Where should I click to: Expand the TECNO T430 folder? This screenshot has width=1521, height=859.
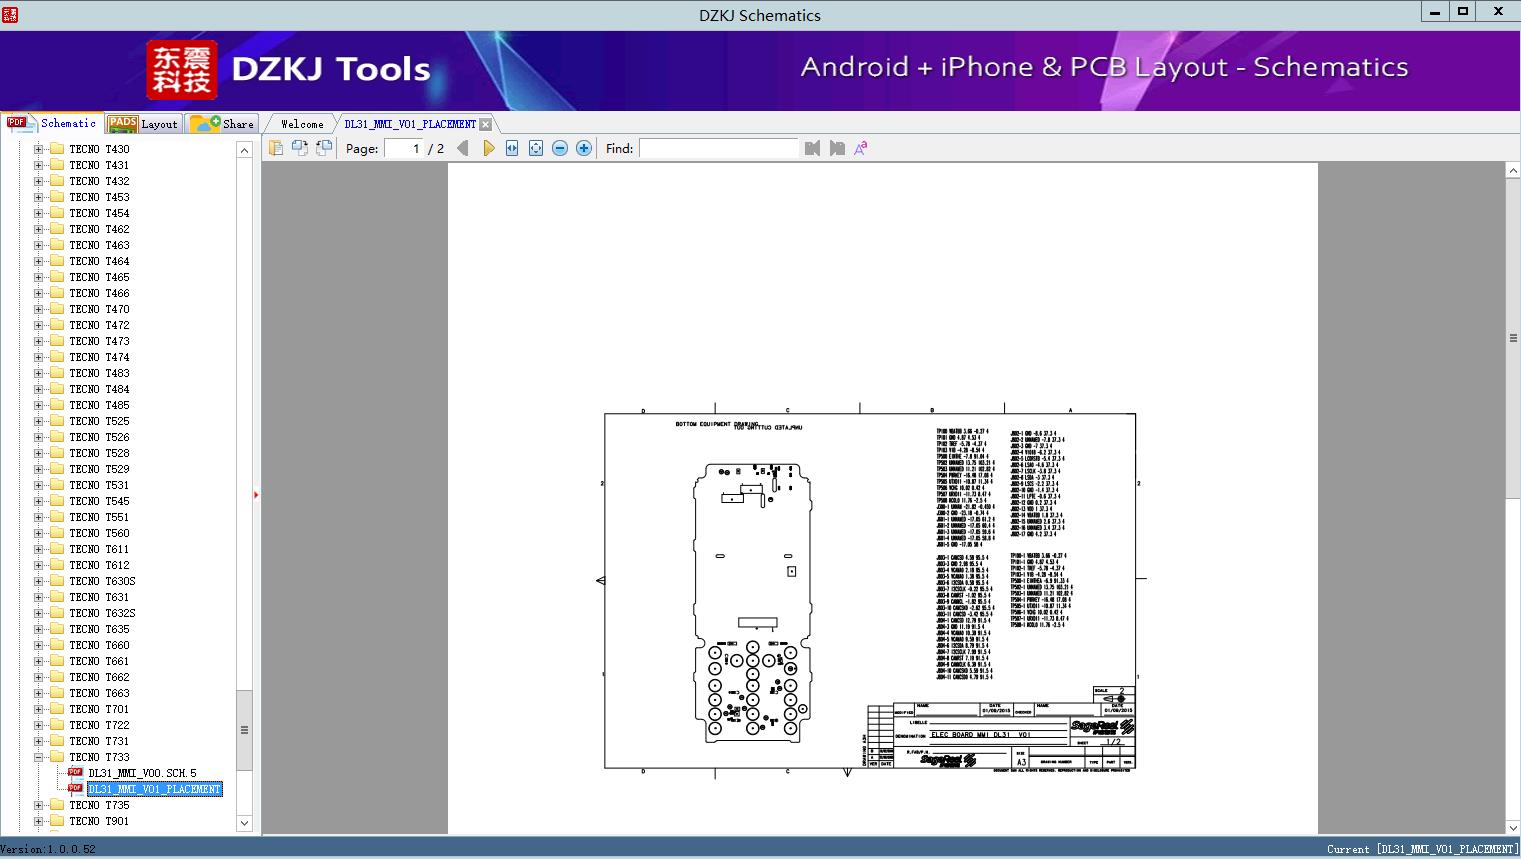[39, 149]
